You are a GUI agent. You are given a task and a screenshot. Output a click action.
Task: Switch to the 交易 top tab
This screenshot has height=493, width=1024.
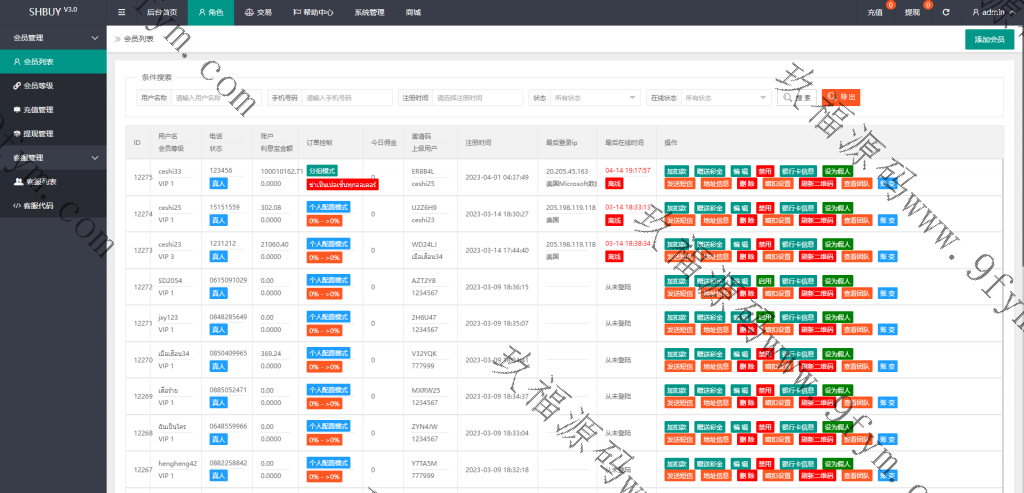[258, 13]
